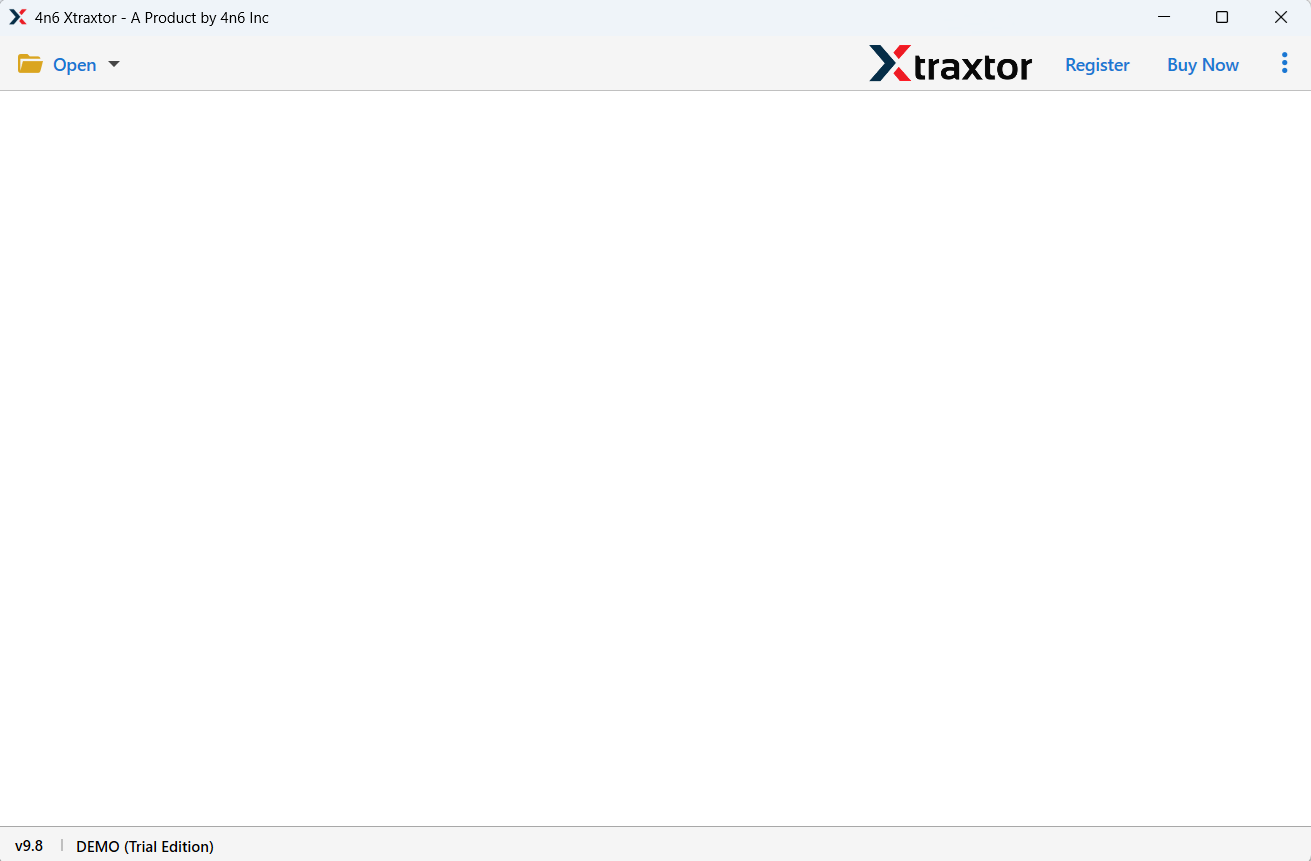Reveal open options with the chevron
Viewport: 1311px width, 861px height.
pyautogui.click(x=113, y=64)
